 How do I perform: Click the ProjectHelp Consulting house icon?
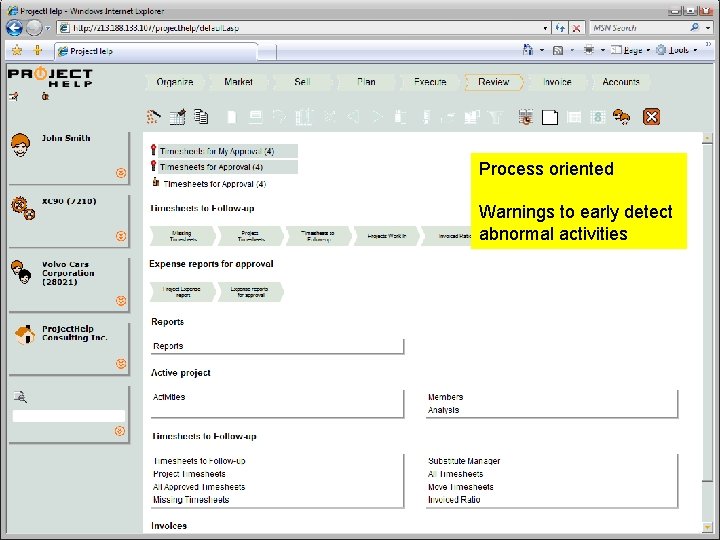(x=25, y=334)
